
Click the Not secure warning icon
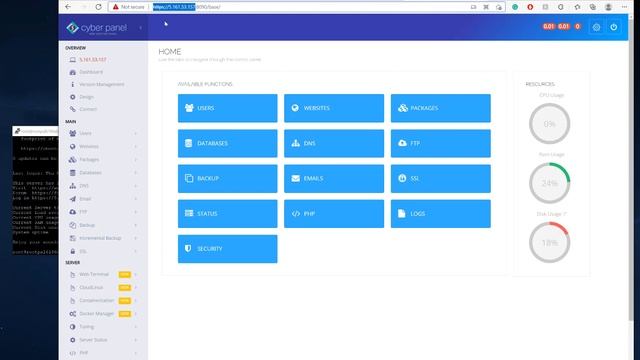pos(116,7)
